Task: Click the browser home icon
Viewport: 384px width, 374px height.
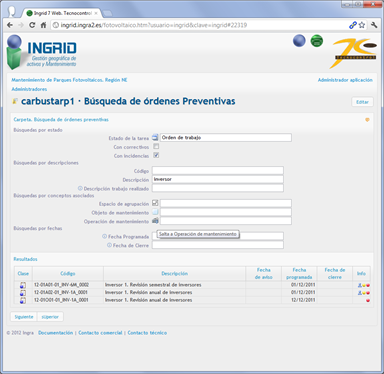Action: click(43, 25)
